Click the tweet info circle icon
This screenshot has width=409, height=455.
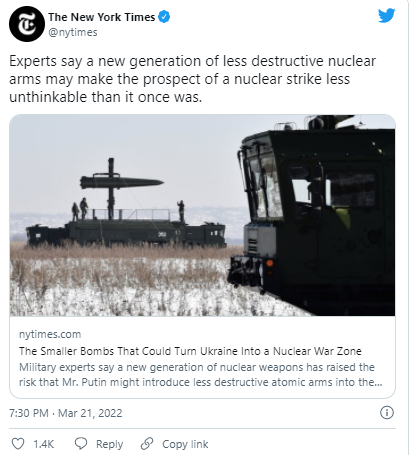[x=387, y=413]
